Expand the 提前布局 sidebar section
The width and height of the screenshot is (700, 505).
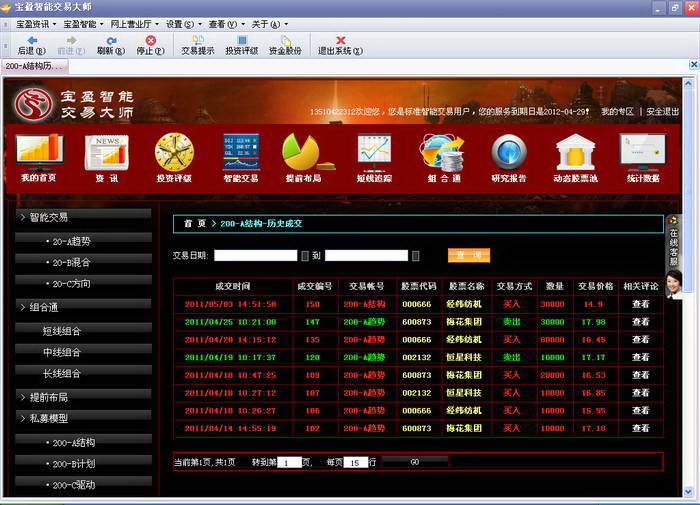83,397
